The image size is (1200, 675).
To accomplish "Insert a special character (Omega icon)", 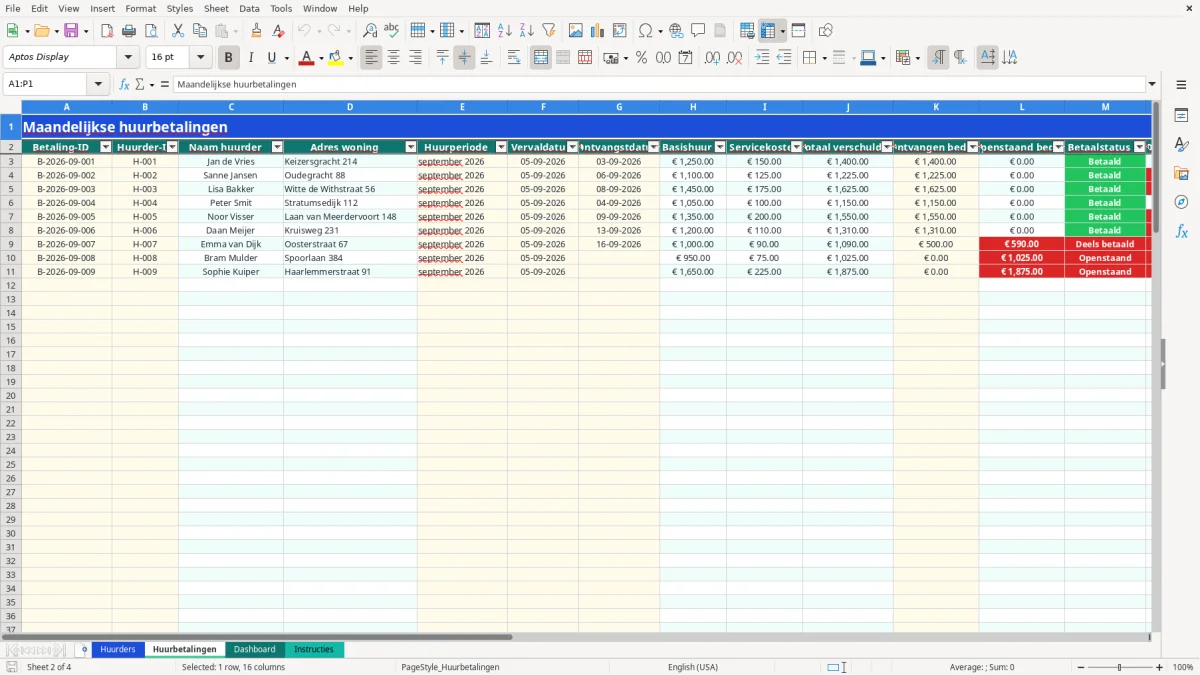I will point(645,31).
